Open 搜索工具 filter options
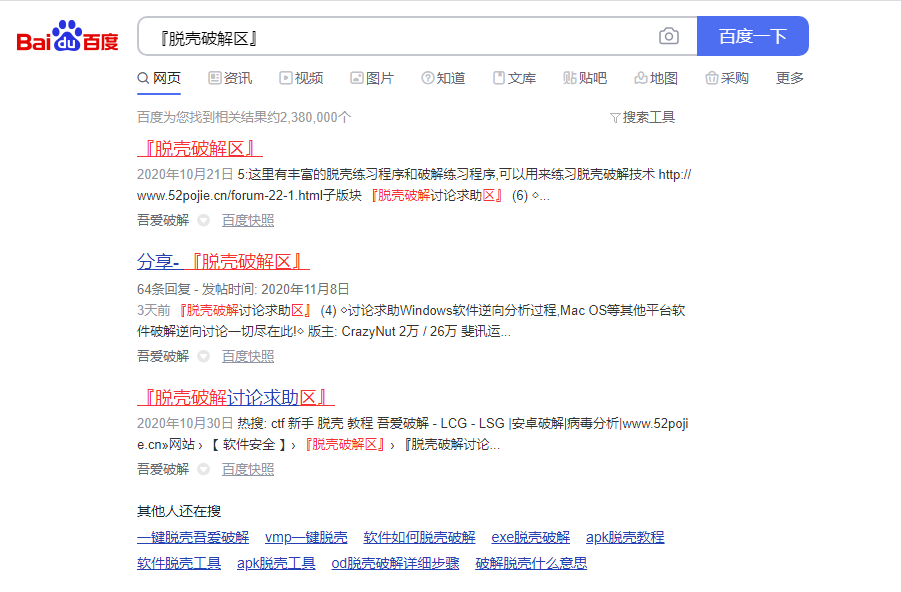This screenshot has height=592, width=901. (642, 118)
